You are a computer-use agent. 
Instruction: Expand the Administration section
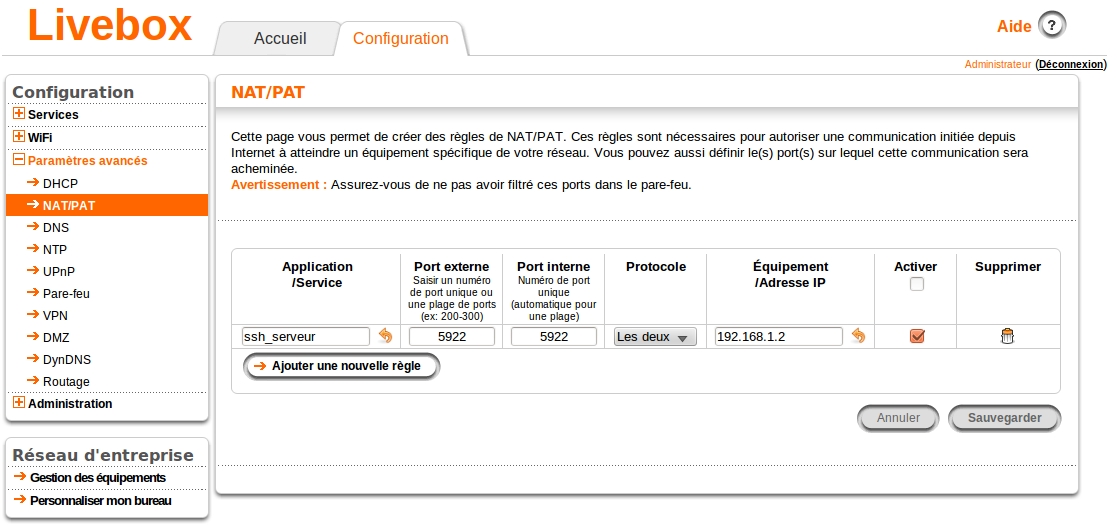tap(19, 403)
